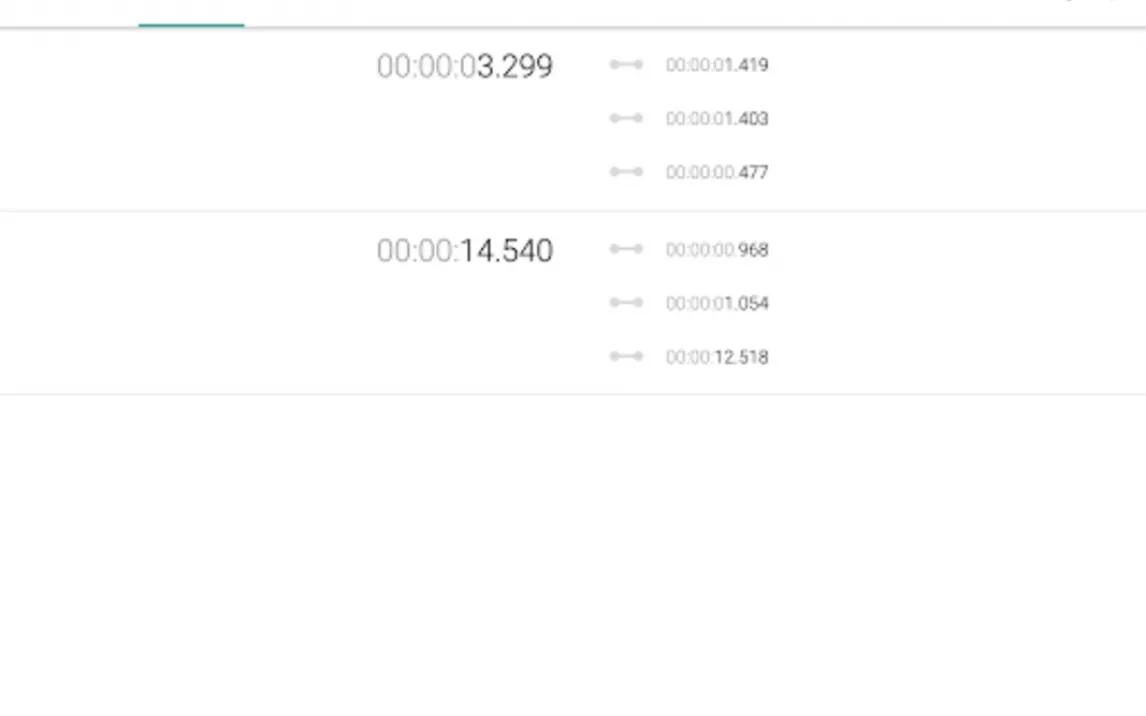
Task: Click the lap icon beside 00:00:00.477
Action: 626,172
